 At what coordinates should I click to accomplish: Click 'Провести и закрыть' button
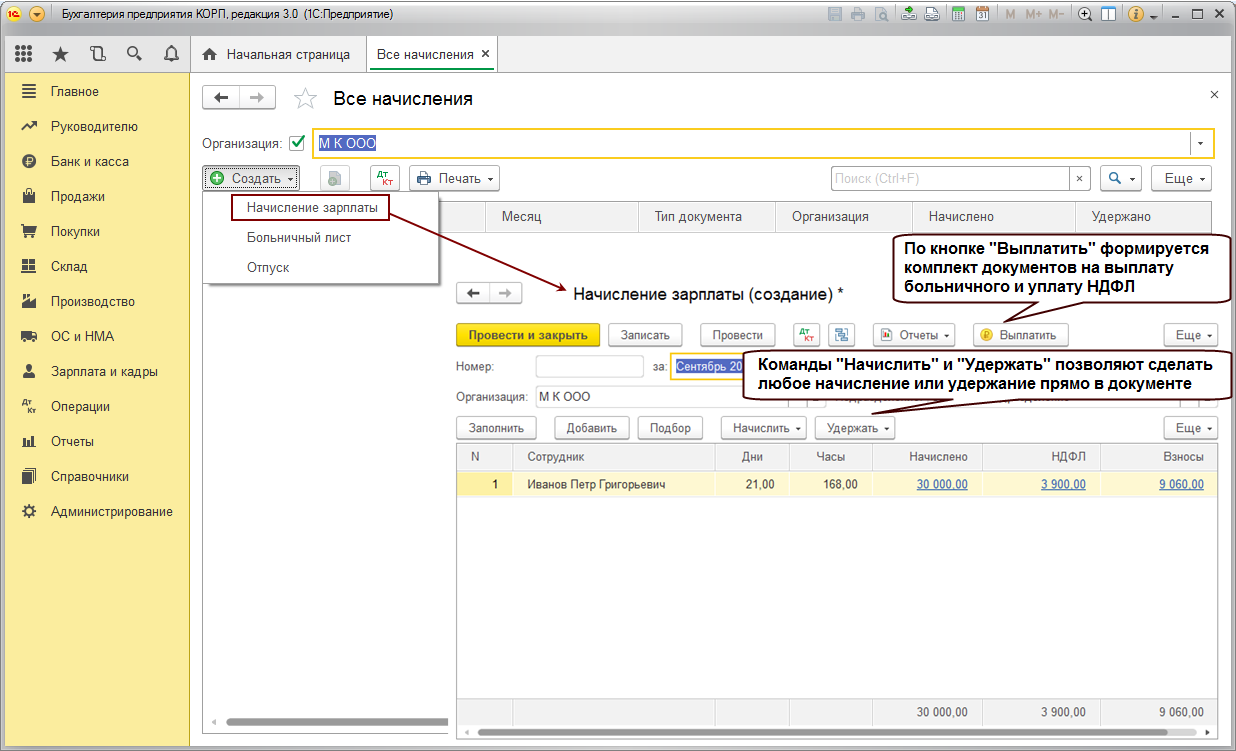point(528,335)
